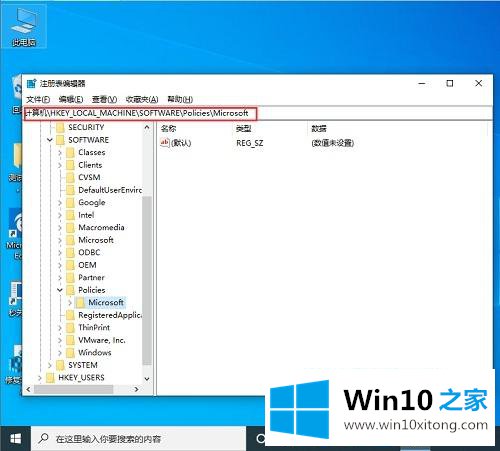500x451 pixels.
Task: Click the Policies folder icon
Action: (70, 290)
